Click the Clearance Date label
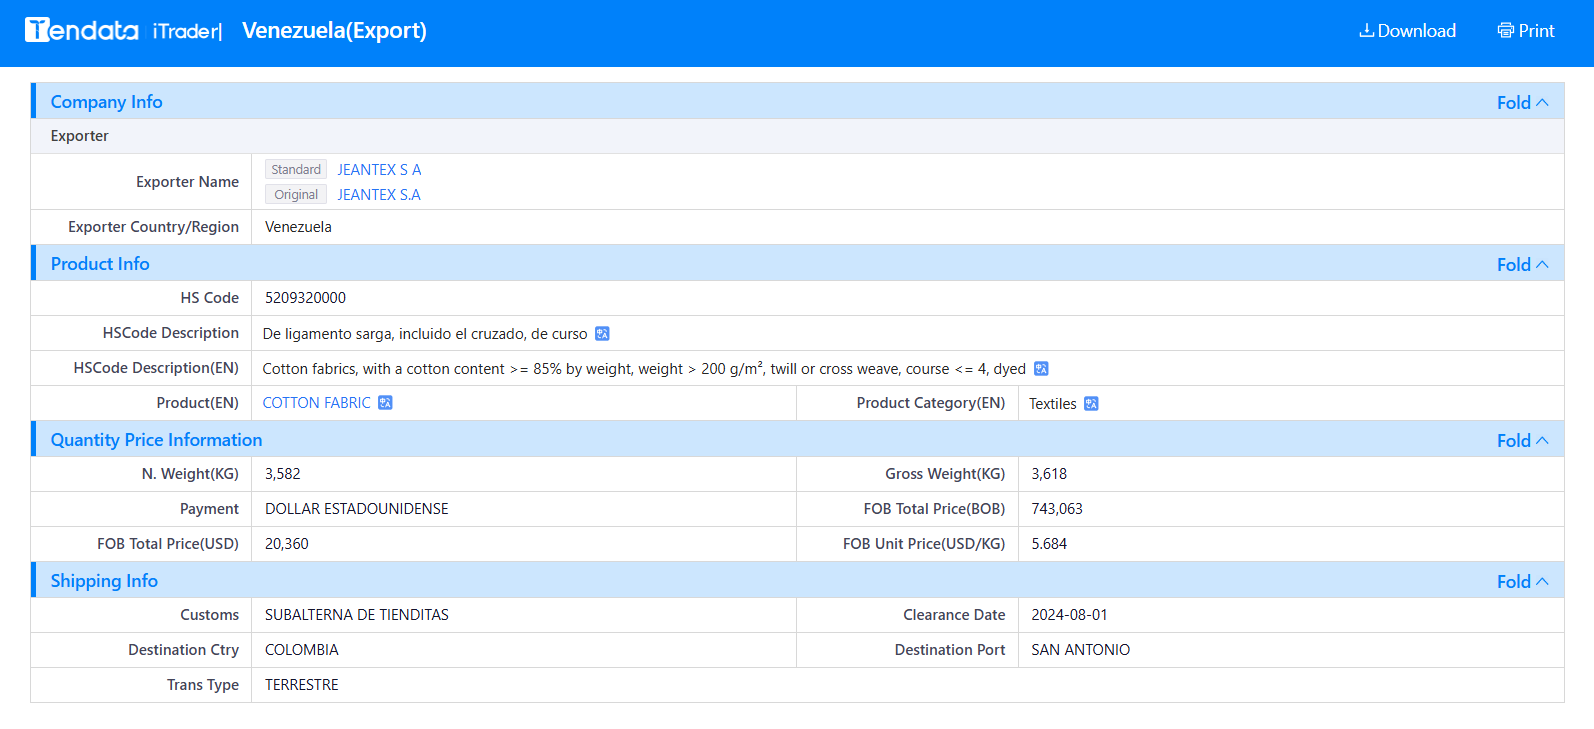This screenshot has height=729, width=1594. [954, 615]
